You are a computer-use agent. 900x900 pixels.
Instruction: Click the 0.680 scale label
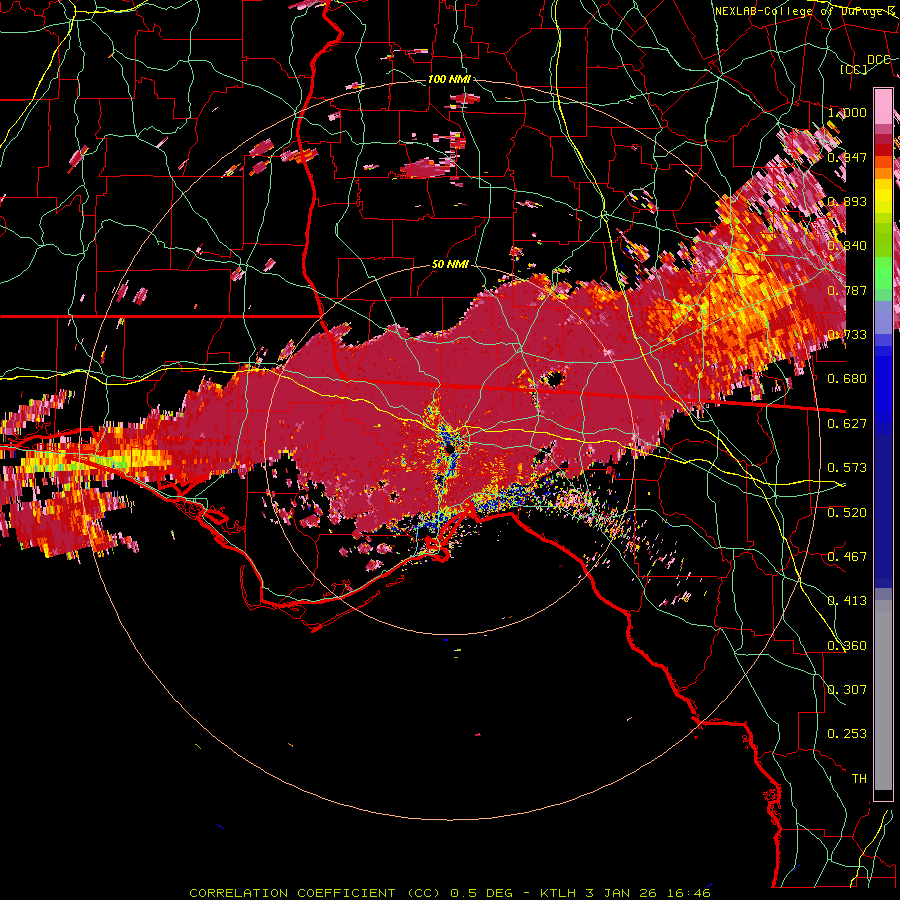click(847, 378)
